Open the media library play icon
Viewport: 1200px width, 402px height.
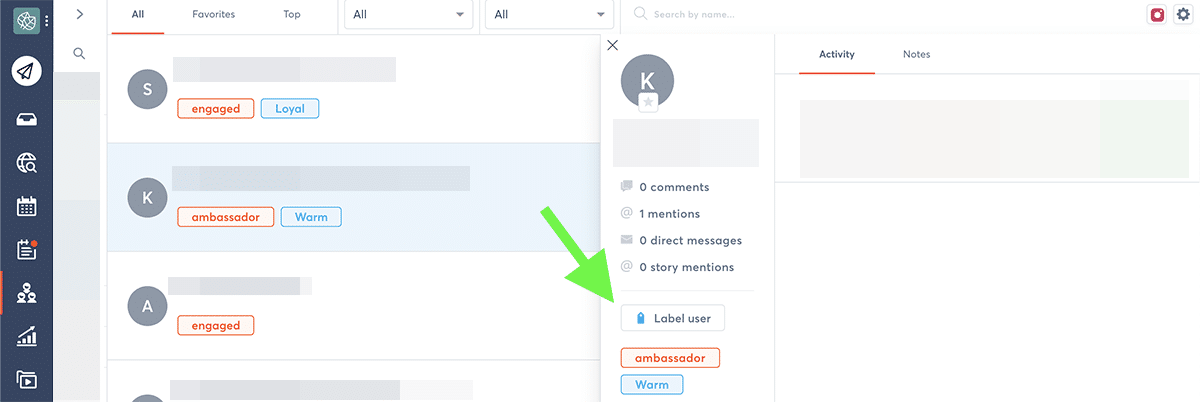click(x=26, y=380)
